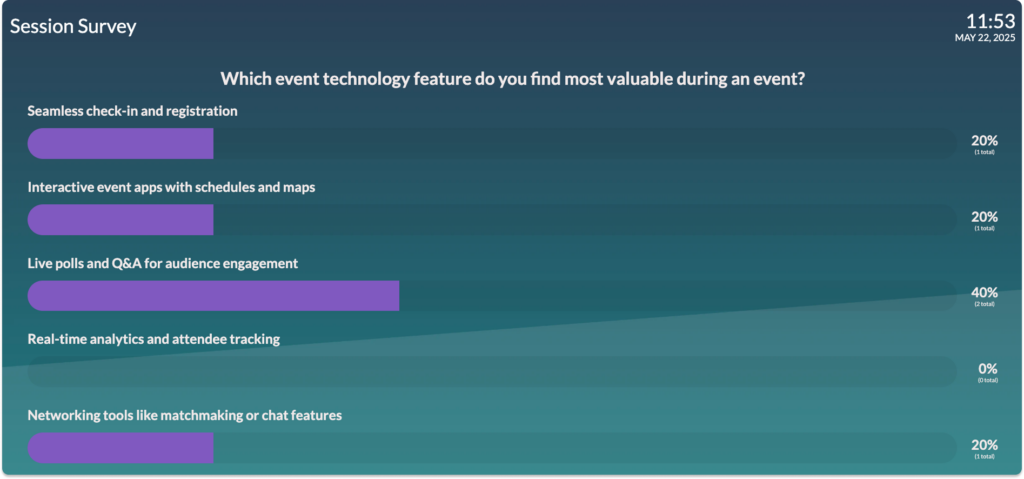This screenshot has width=1024, height=479.
Task: Click the 20% result next to Seamless check-in
Action: click(x=984, y=140)
